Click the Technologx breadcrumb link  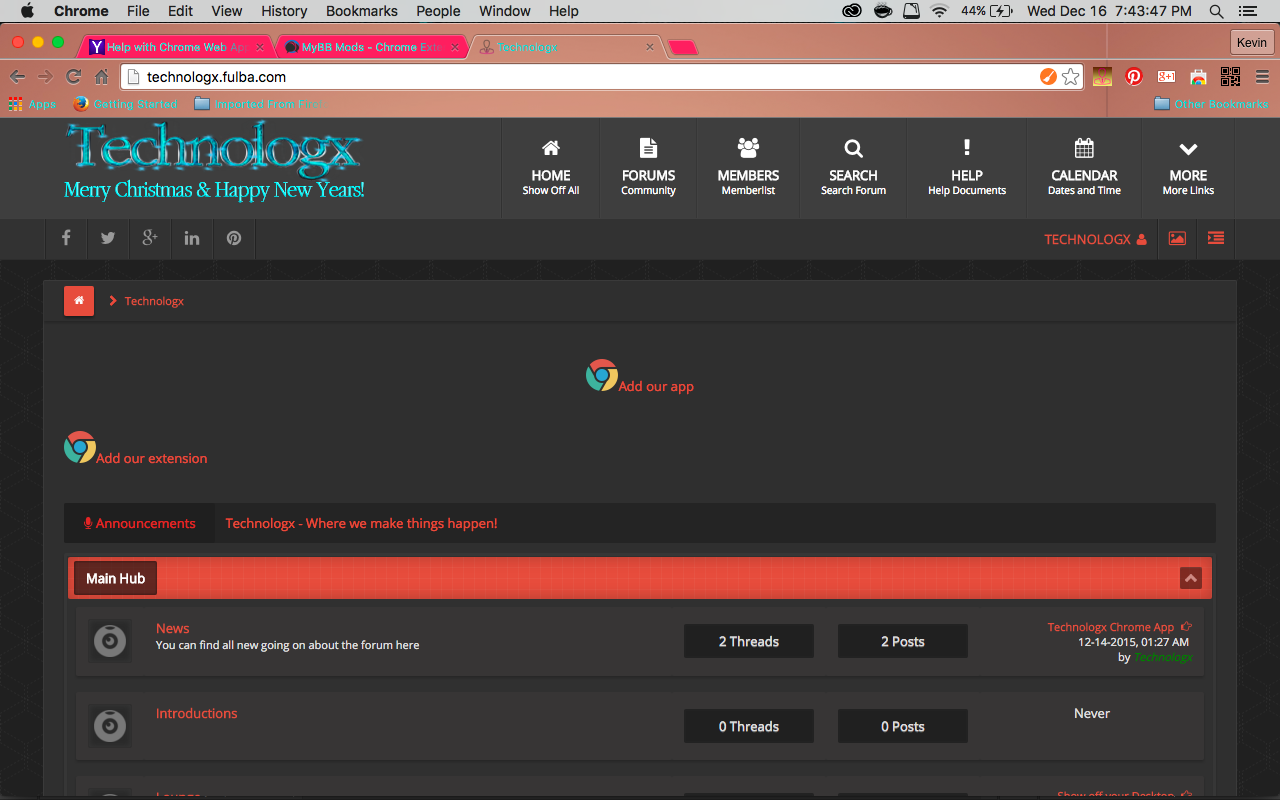click(x=154, y=301)
